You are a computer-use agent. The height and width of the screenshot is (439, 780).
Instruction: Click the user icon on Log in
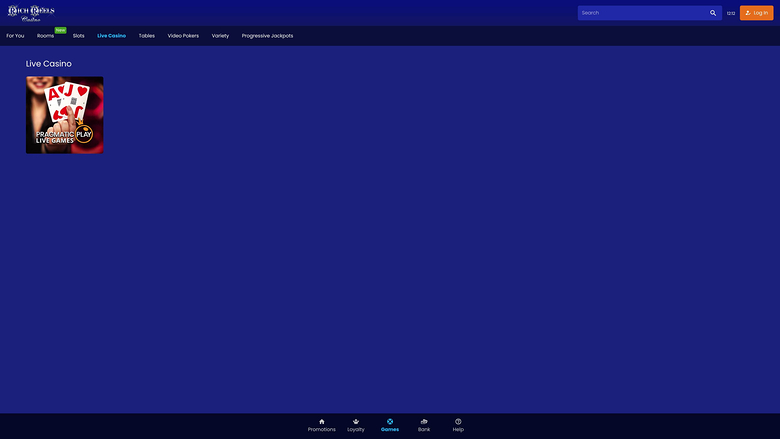748,13
